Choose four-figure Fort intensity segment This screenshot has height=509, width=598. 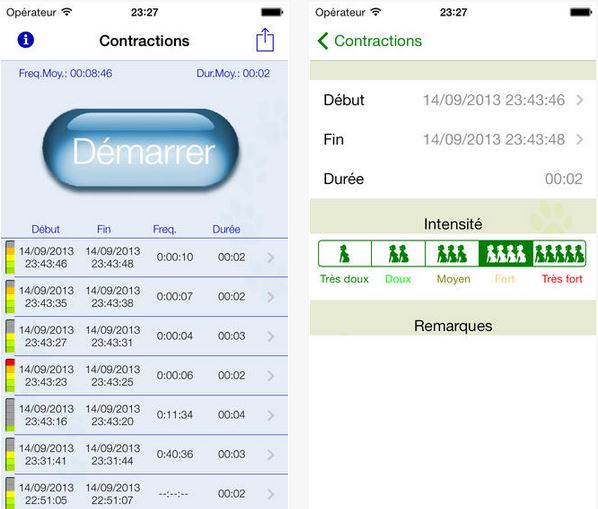pos(506,254)
